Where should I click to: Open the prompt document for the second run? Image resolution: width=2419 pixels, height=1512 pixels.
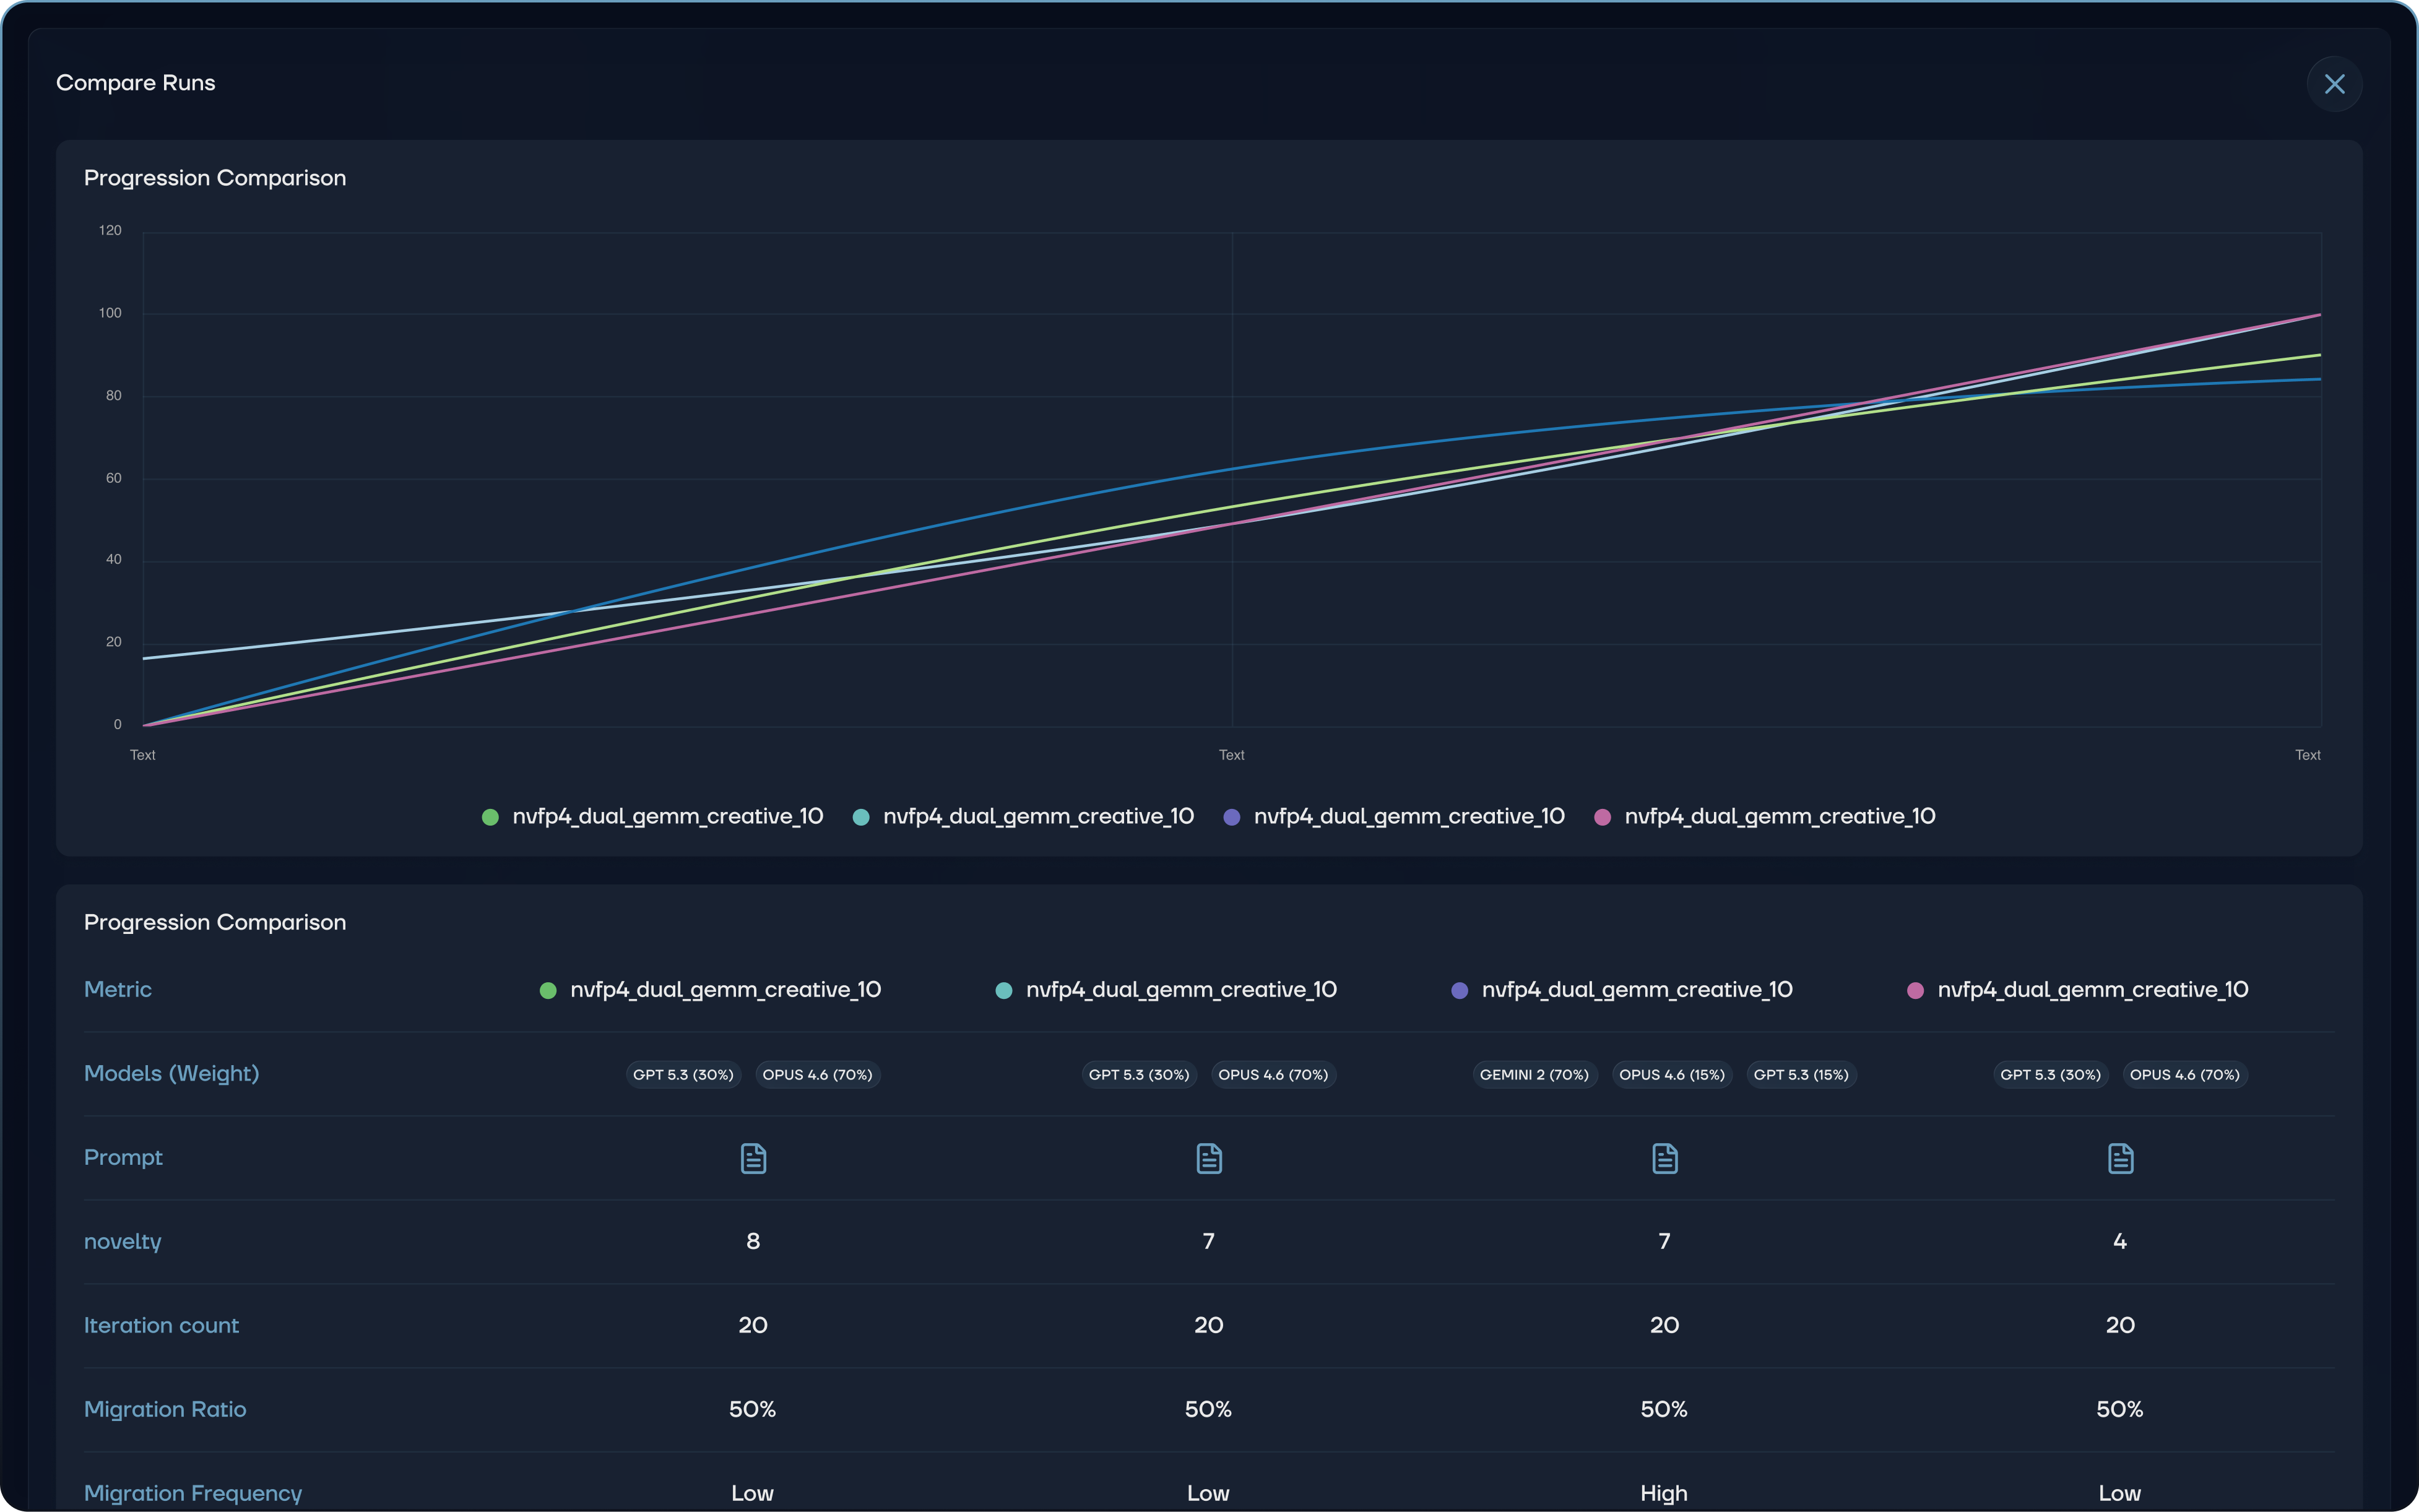pyautogui.click(x=1208, y=1158)
